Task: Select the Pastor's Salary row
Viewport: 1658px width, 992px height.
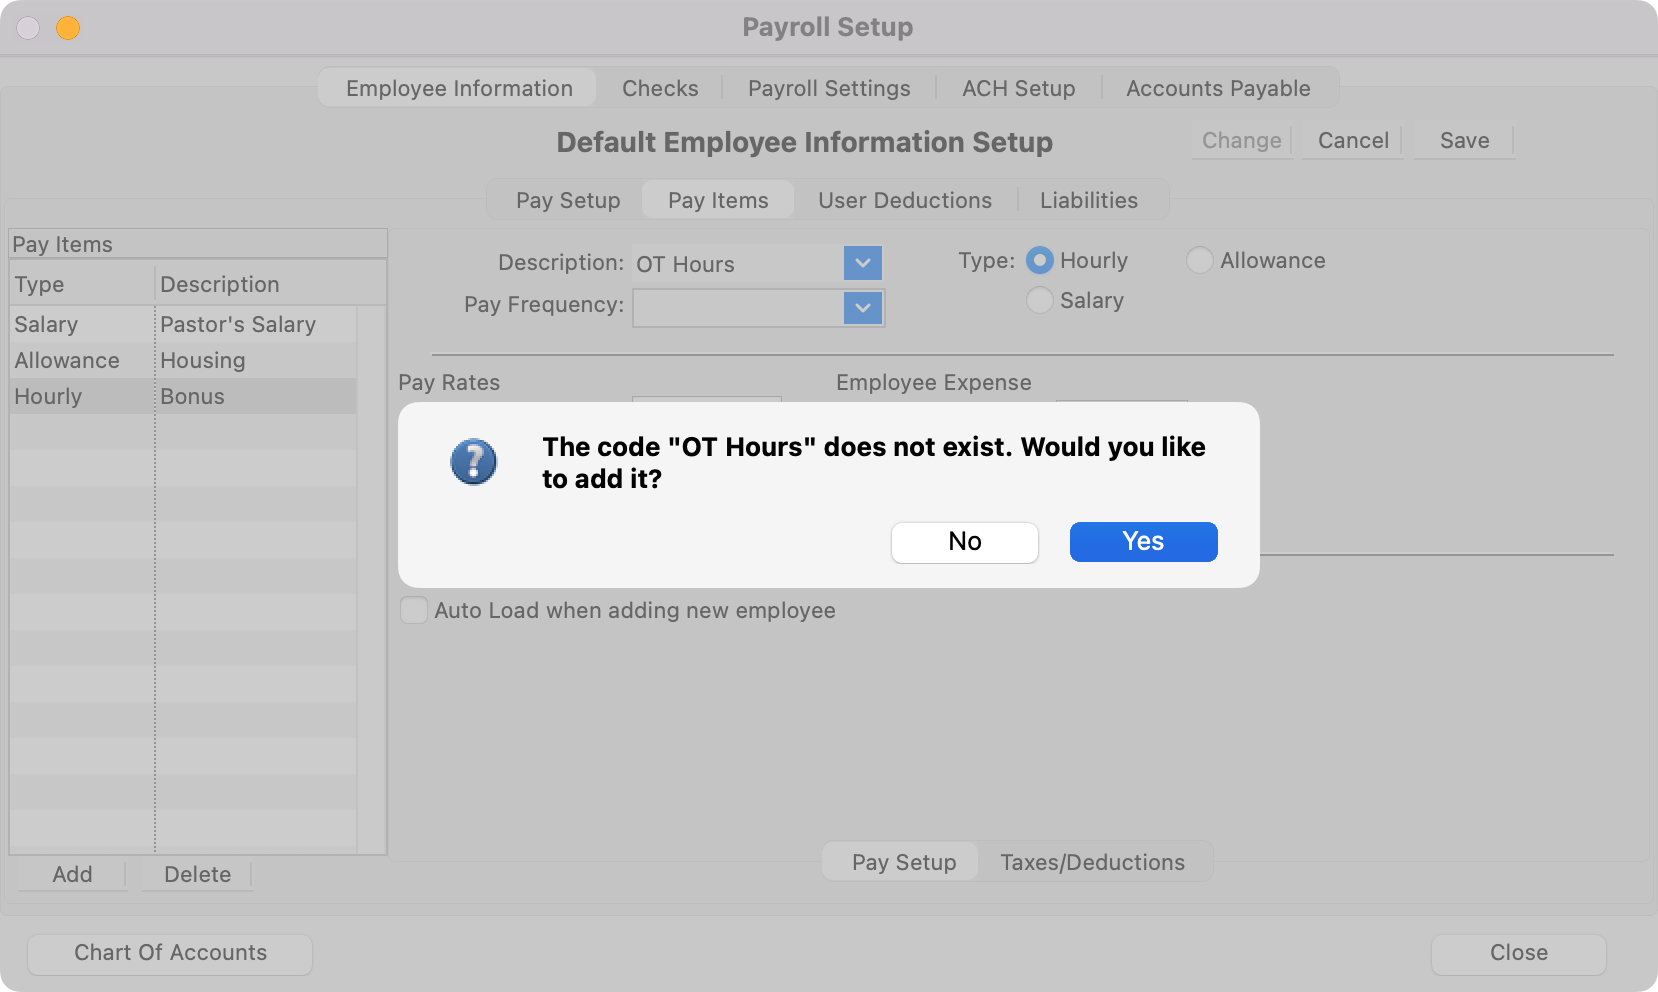Action: click(238, 325)
